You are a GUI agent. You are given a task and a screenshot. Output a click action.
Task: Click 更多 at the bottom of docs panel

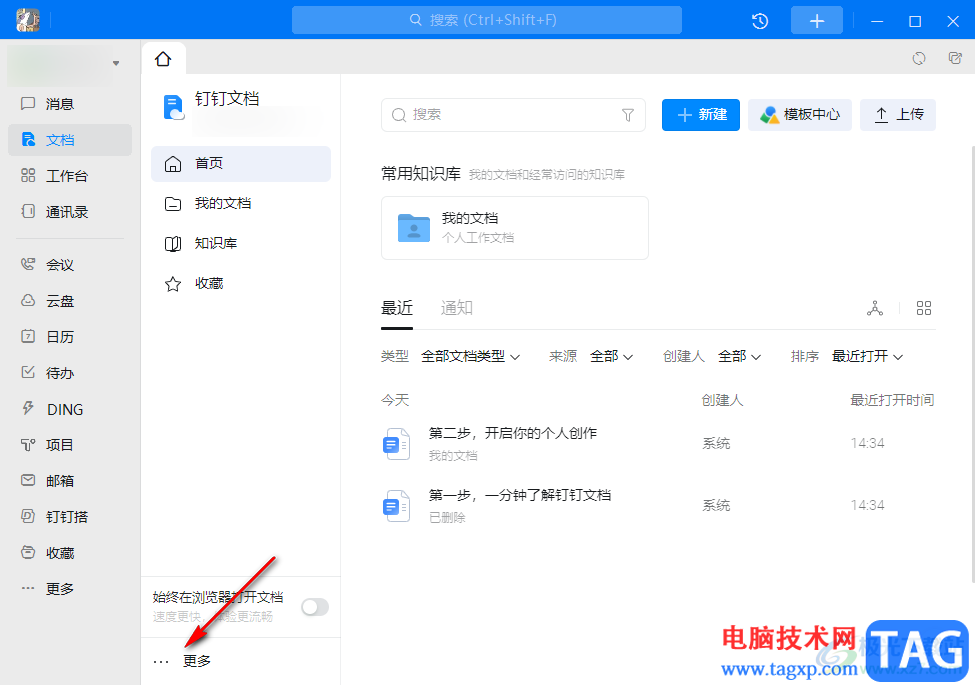(x=182, y=661)
